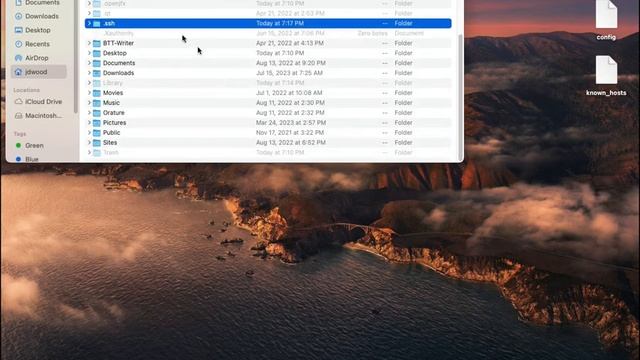
Task: Click the 'config' label on the desktop
Action: click(606, 37)
